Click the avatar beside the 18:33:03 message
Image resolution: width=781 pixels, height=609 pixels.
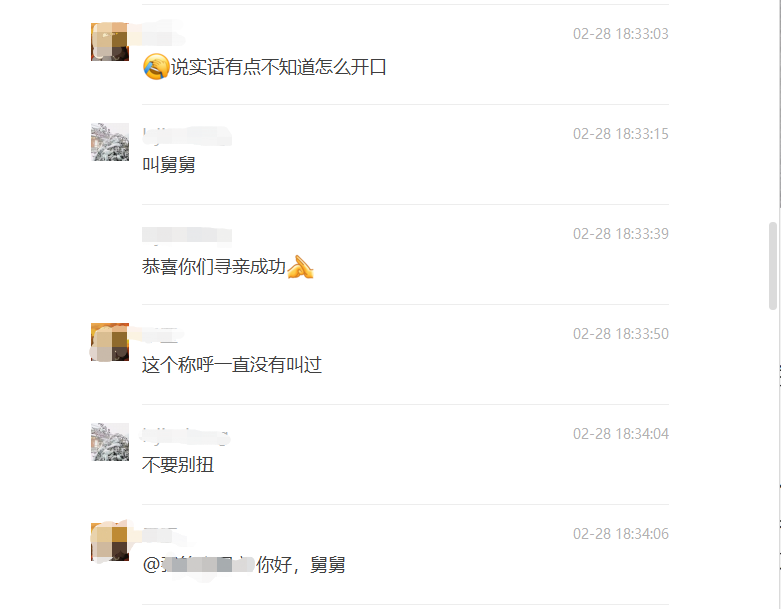(110, 41)
